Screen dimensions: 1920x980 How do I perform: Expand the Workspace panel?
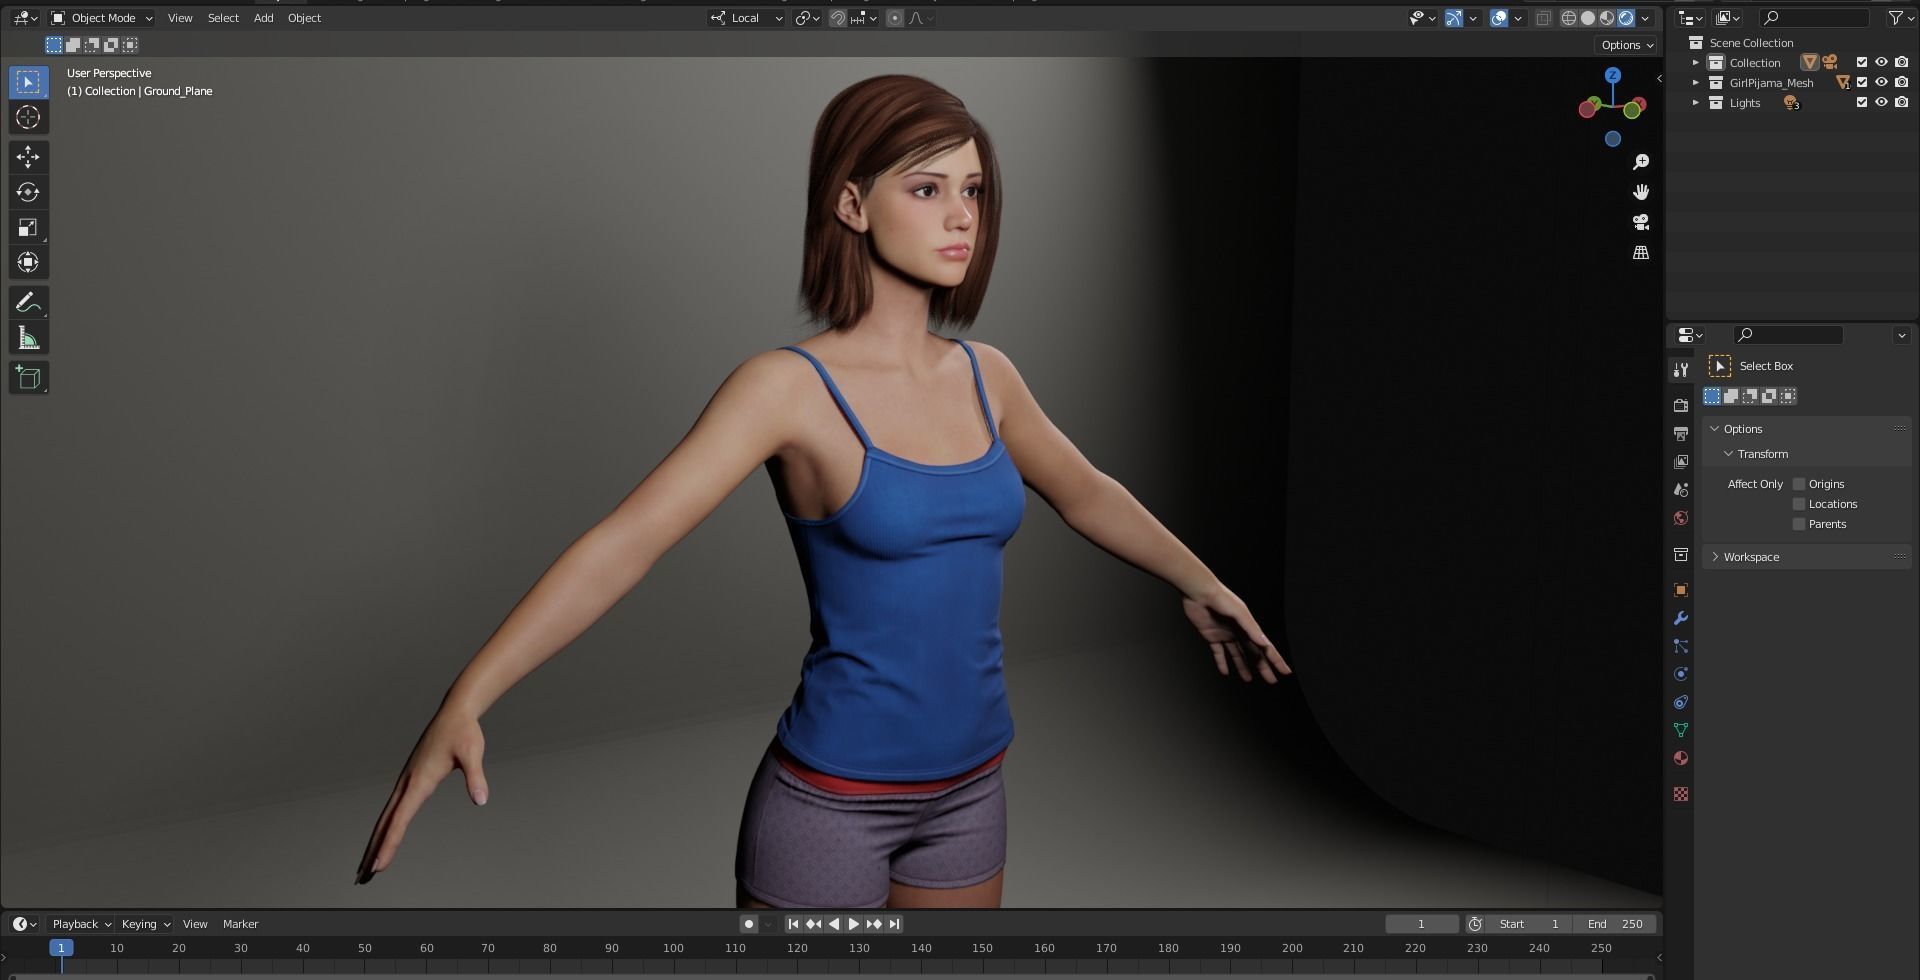(1715, 557)
